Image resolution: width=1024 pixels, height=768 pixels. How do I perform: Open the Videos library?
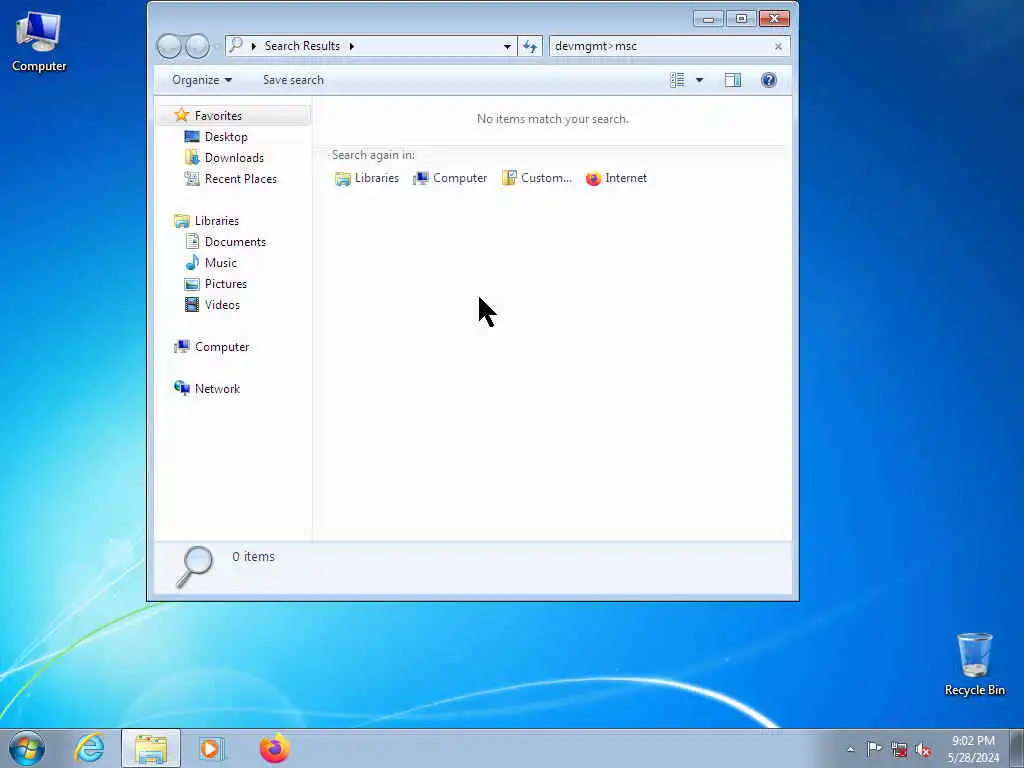pyautogui.click(x=222, y=304)
